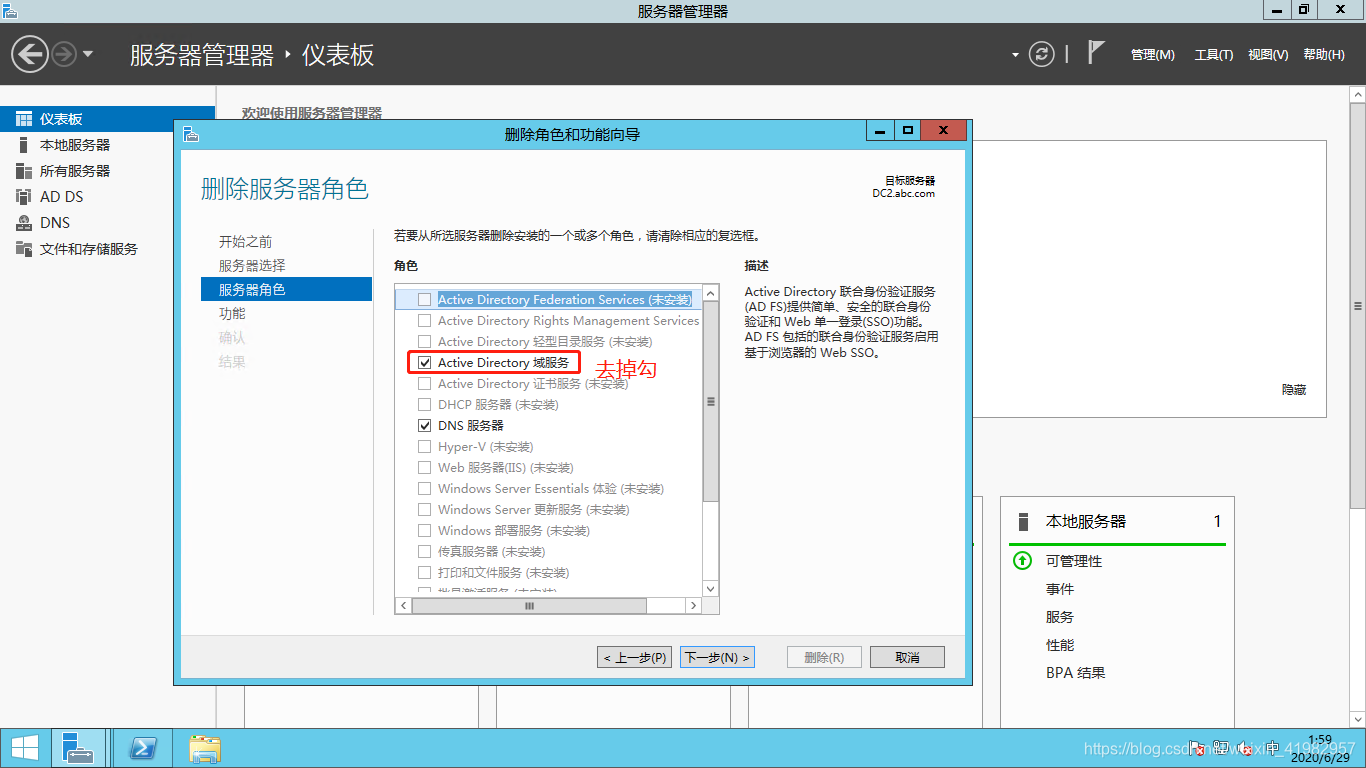1366x768 pixels.
Task: Launch PowerShell from the taskbar
Action: (x=143, y=748)
